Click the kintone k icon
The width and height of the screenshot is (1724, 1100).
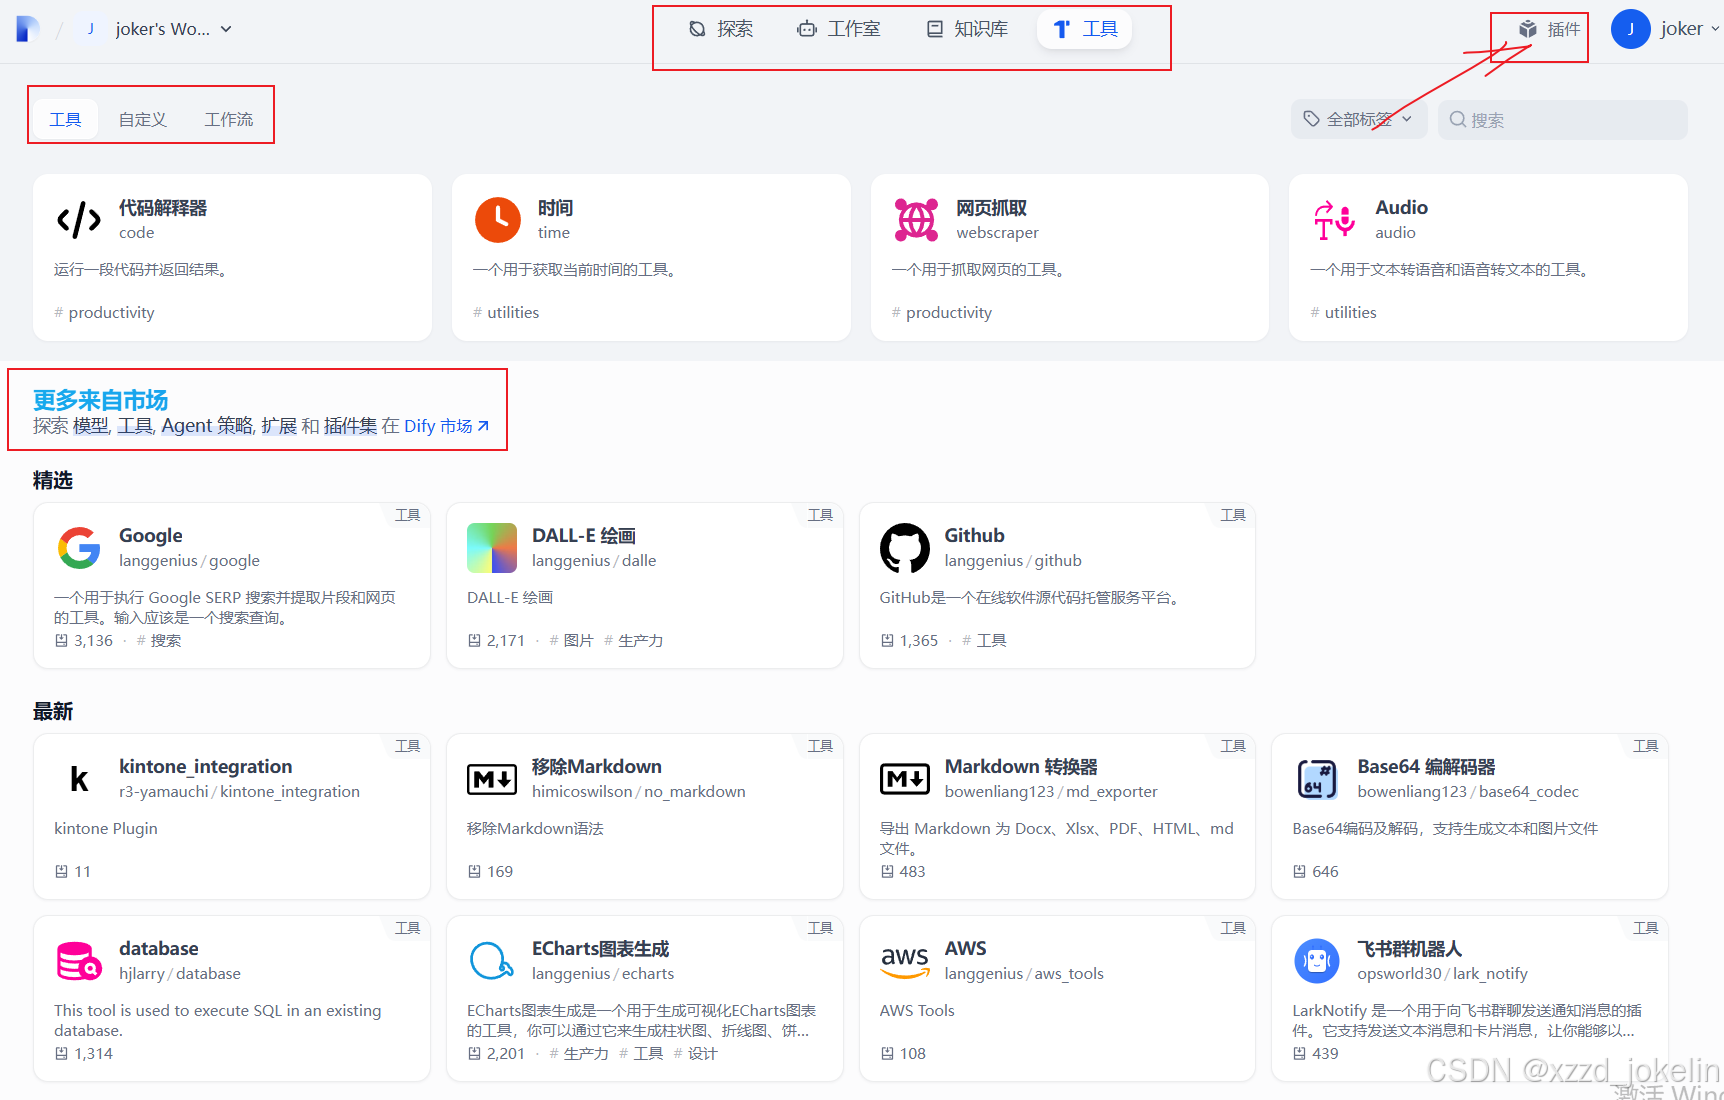79,779
